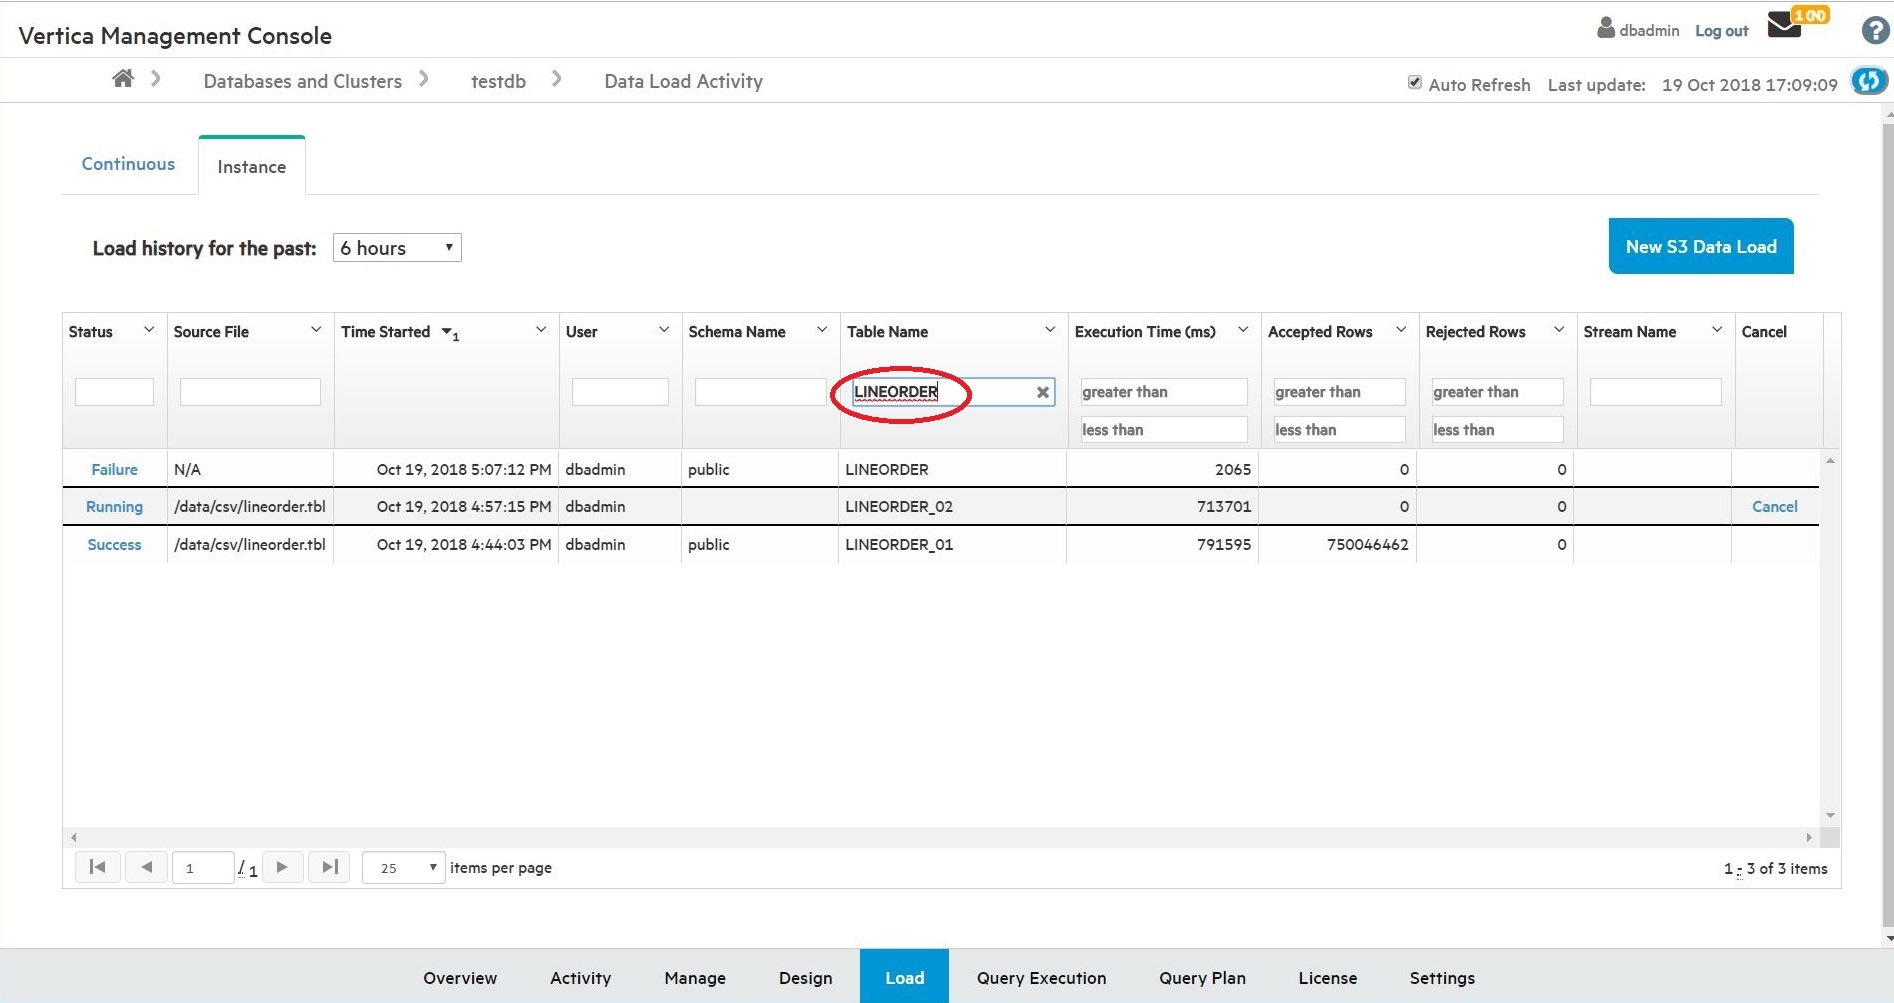Open the messages envelope icon

point(1784,26)
